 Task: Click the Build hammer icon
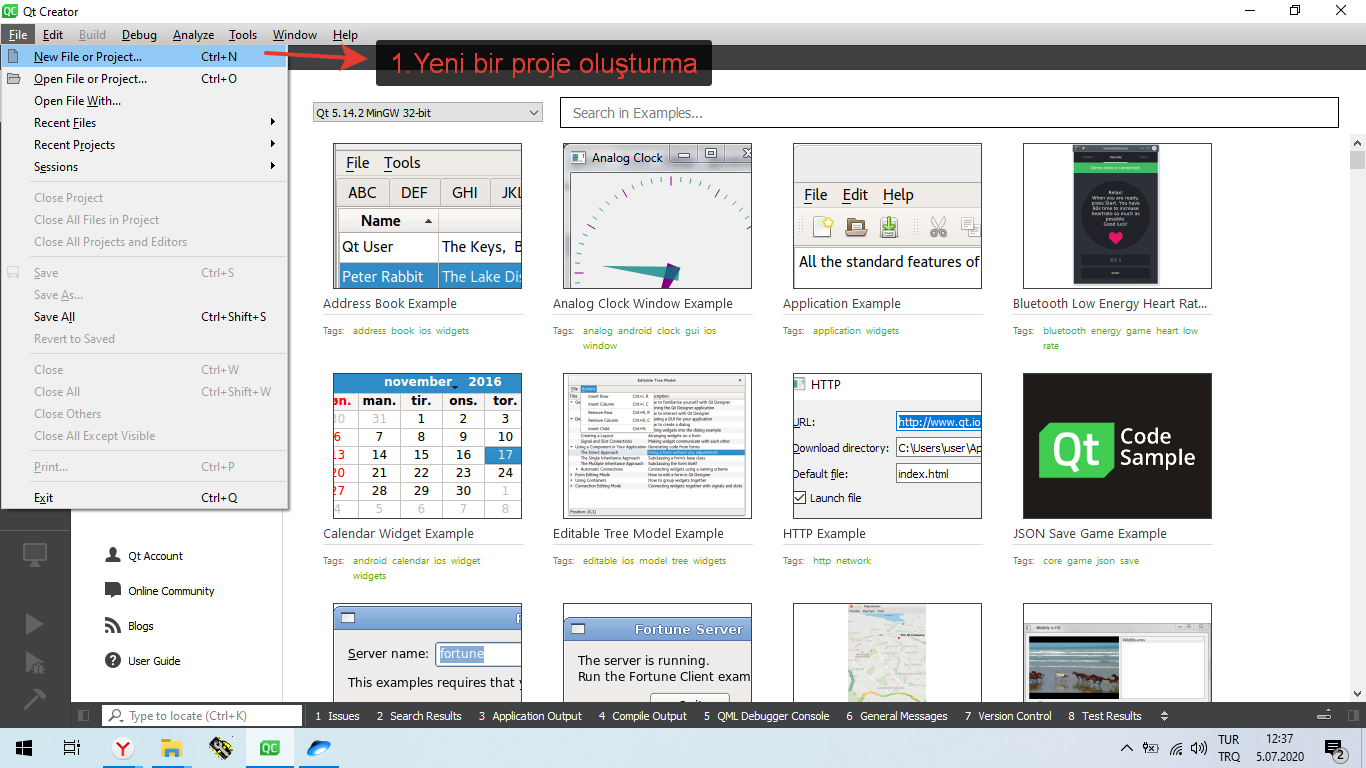[34, 698]
